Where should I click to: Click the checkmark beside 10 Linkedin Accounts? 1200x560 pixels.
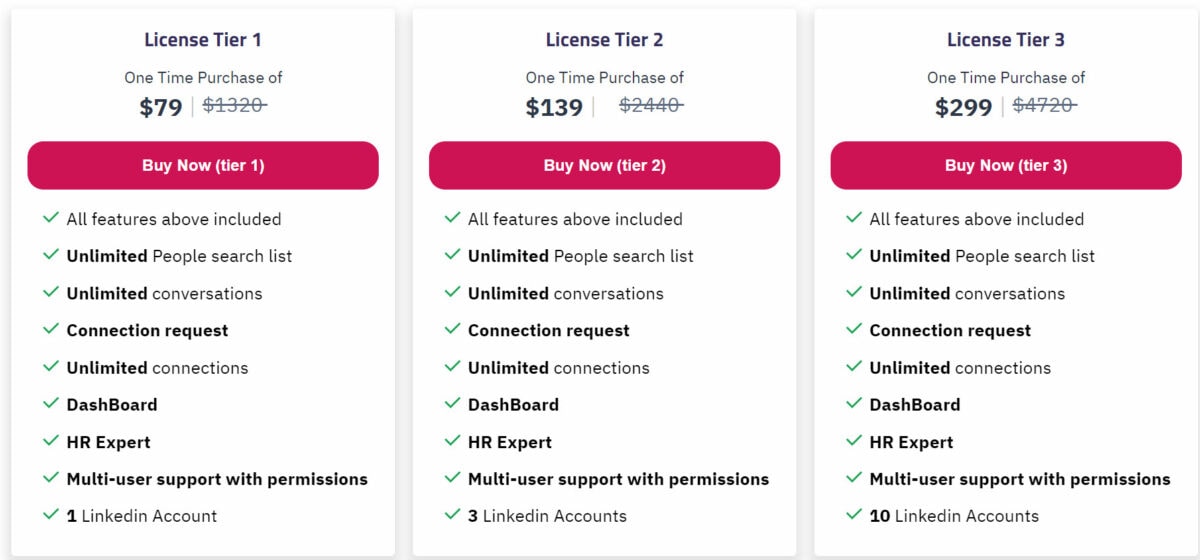[x=853, y=515]
